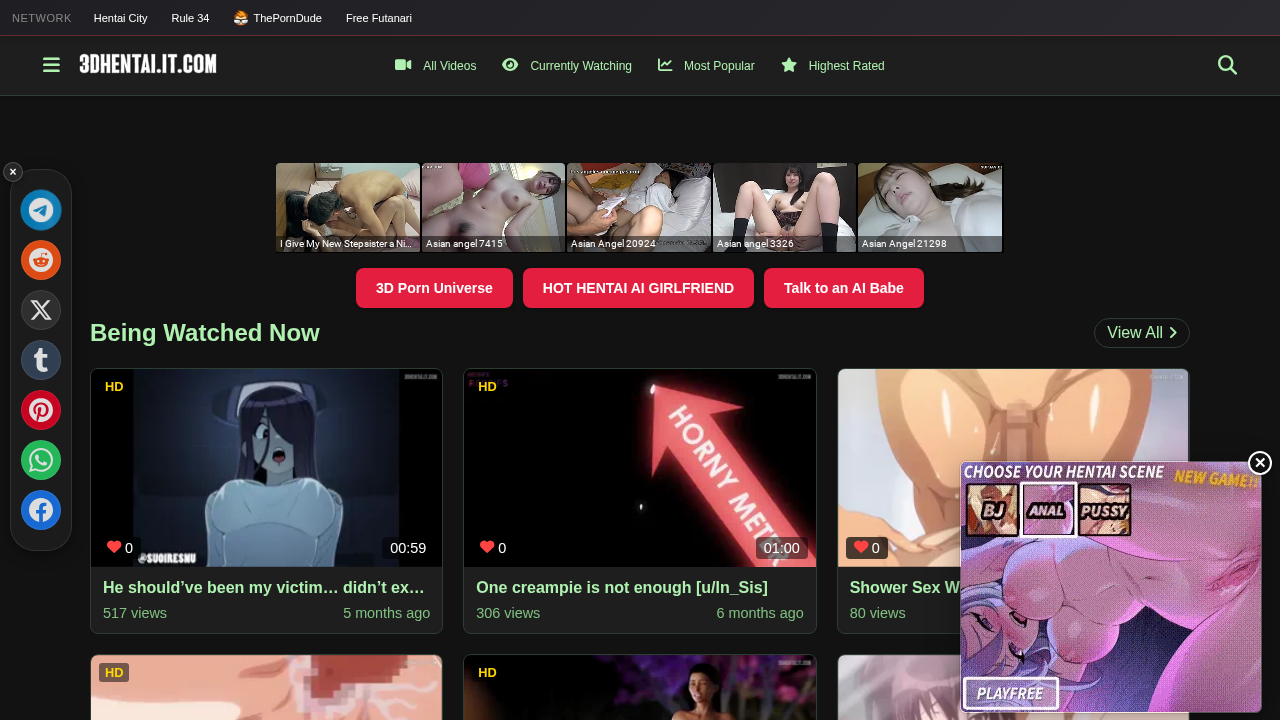Click the 3D Porn Universe button
The width and height of the screenshot is (1280, 720).
click(434, 288)
